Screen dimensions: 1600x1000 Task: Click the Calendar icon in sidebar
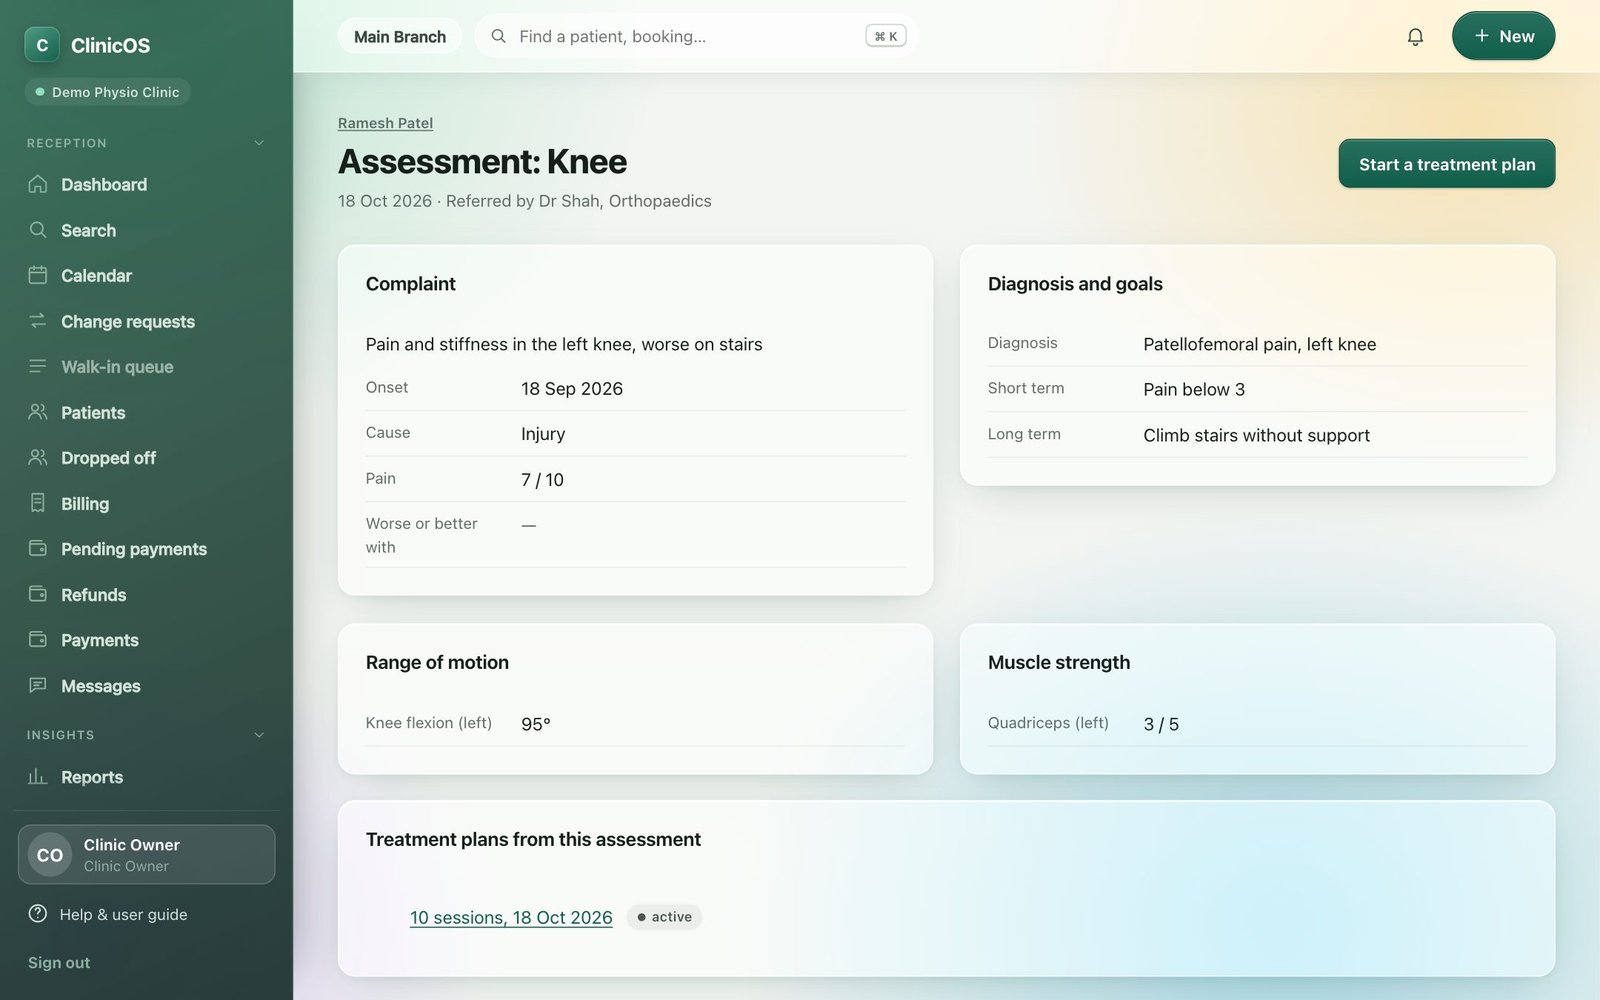38,275
